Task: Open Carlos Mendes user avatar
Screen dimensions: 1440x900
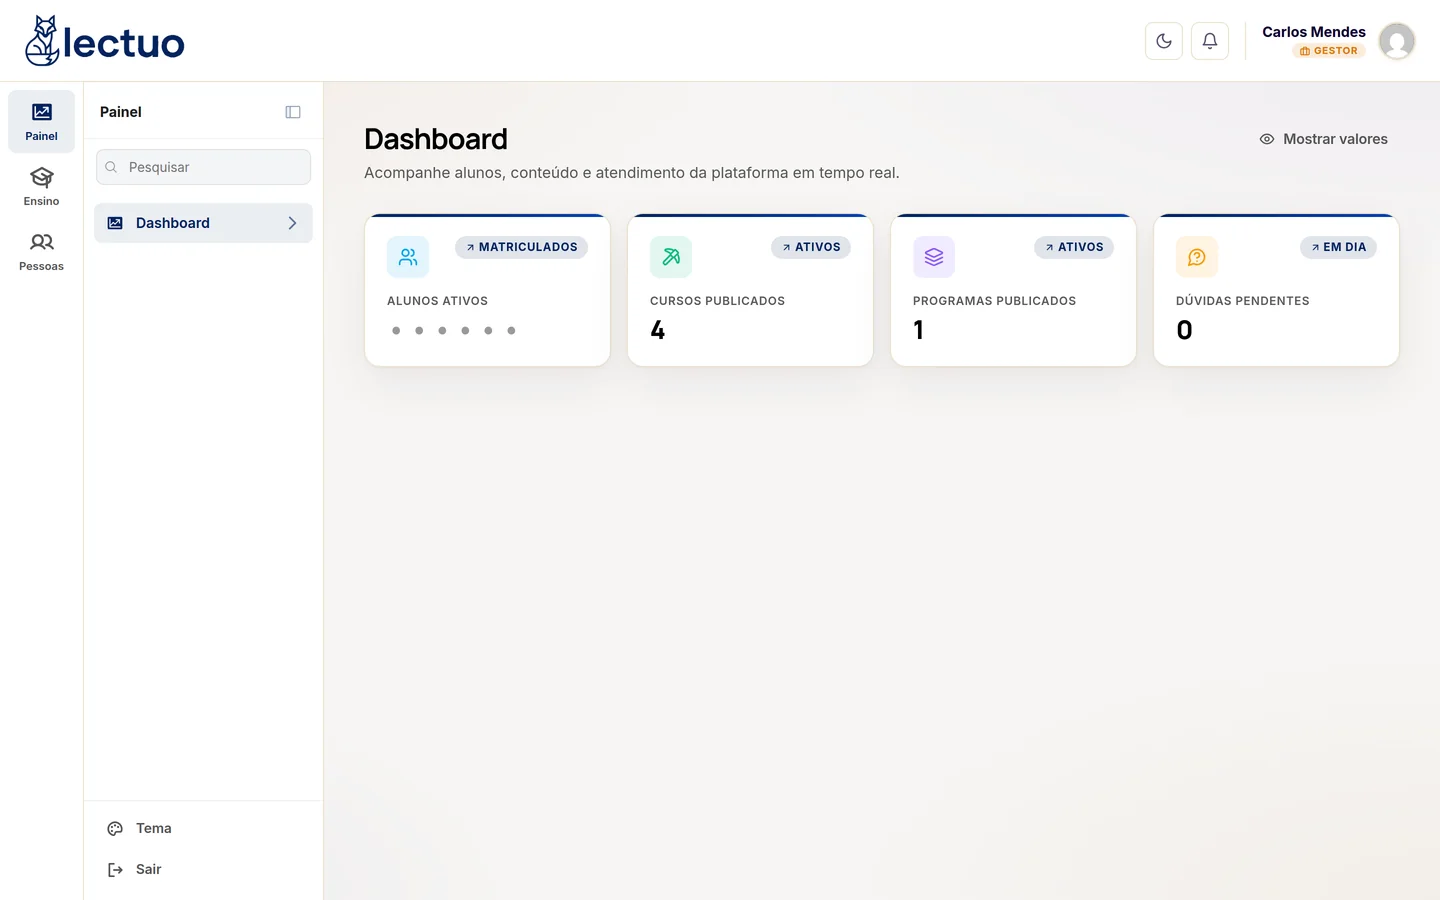Action: (1397, 41)
